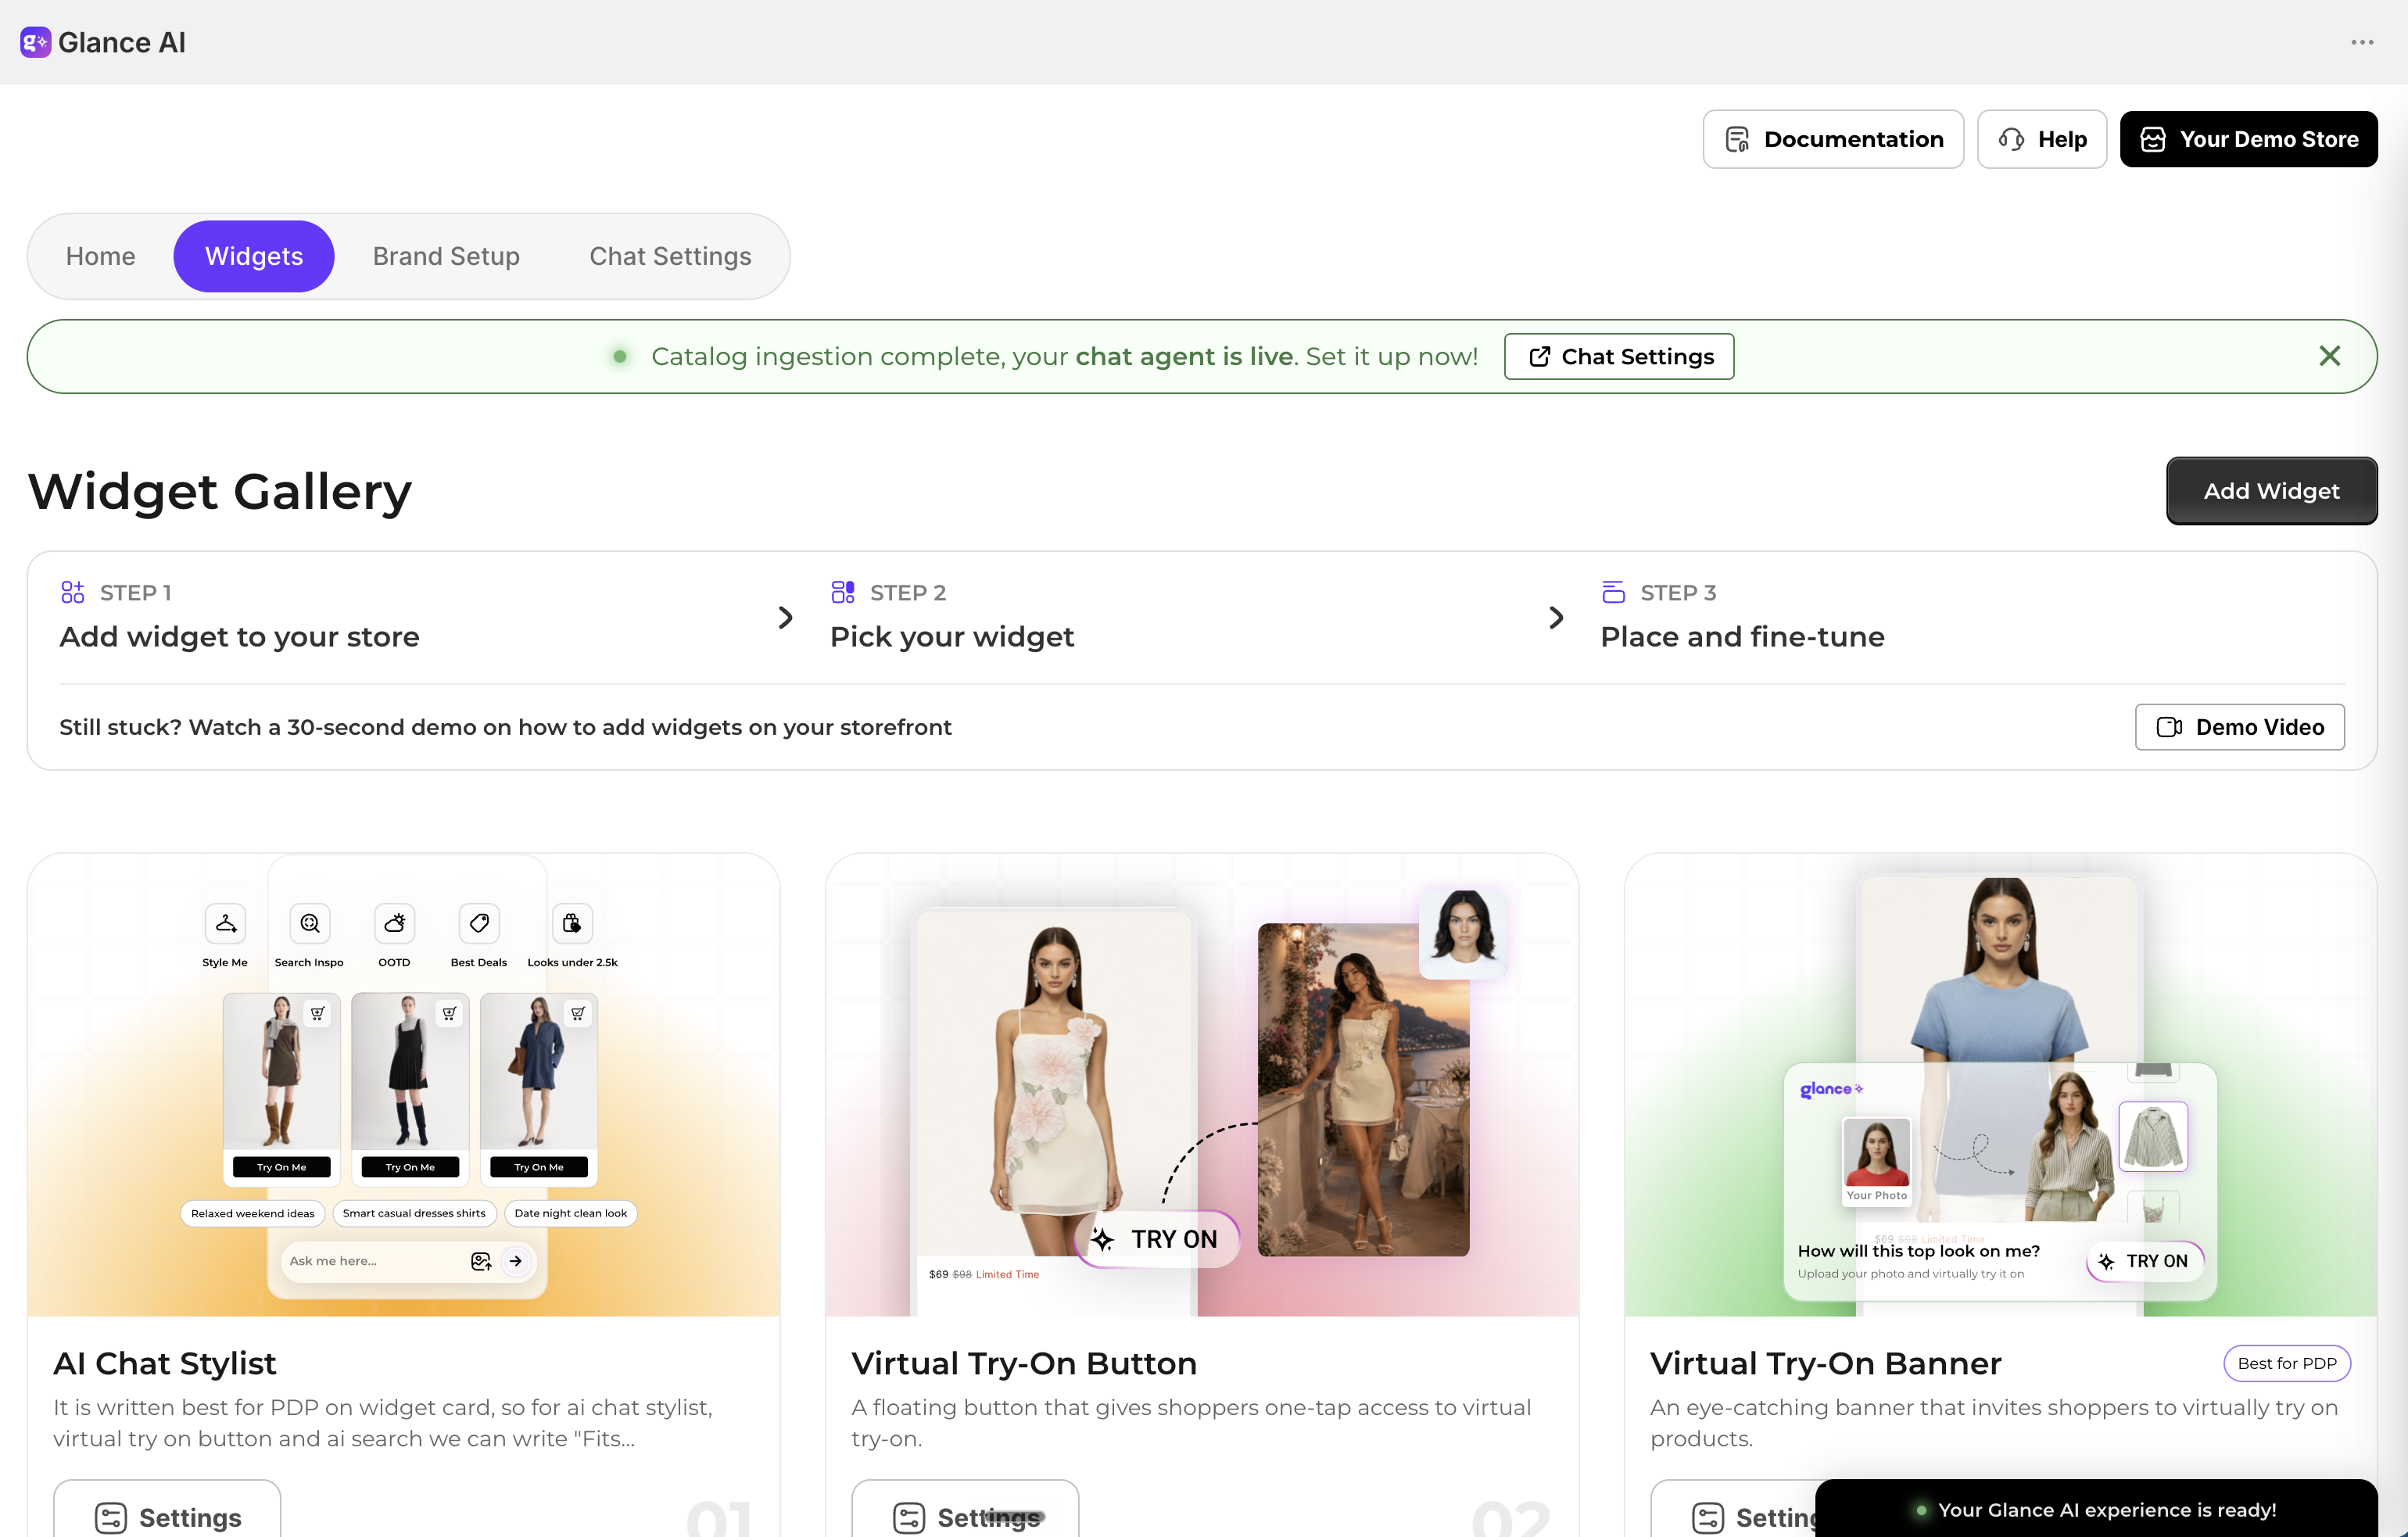The height and width of the screenshot is (1537, 2408).
Task: Click the Ask me here input field
Action: click(x=408, y=1261)
